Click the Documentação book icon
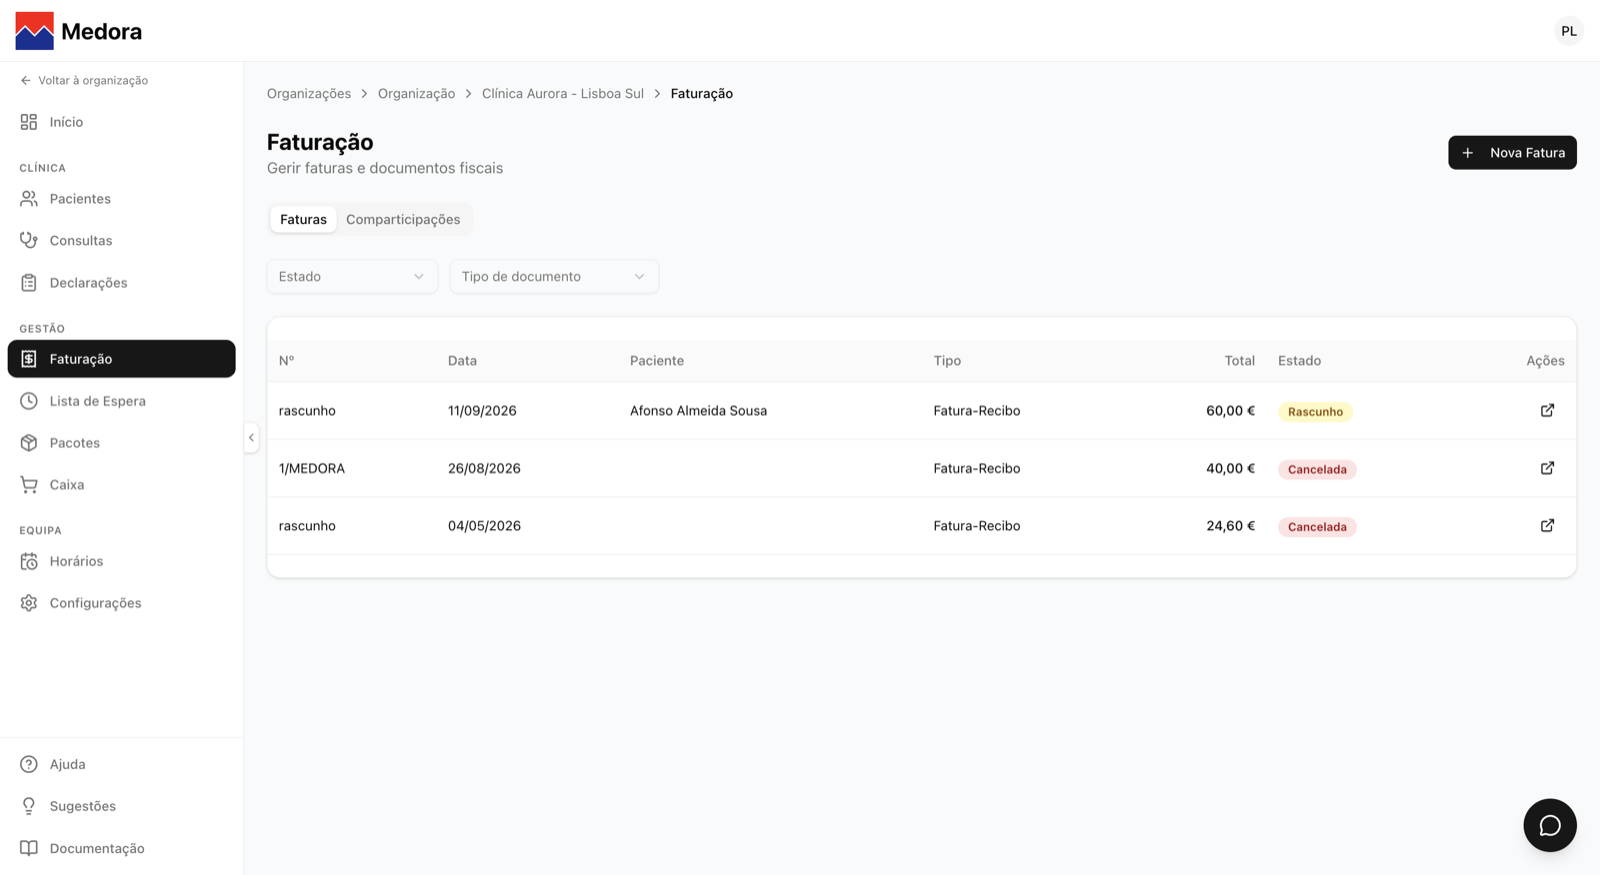Screen dimensions: 1600x875 29,848
